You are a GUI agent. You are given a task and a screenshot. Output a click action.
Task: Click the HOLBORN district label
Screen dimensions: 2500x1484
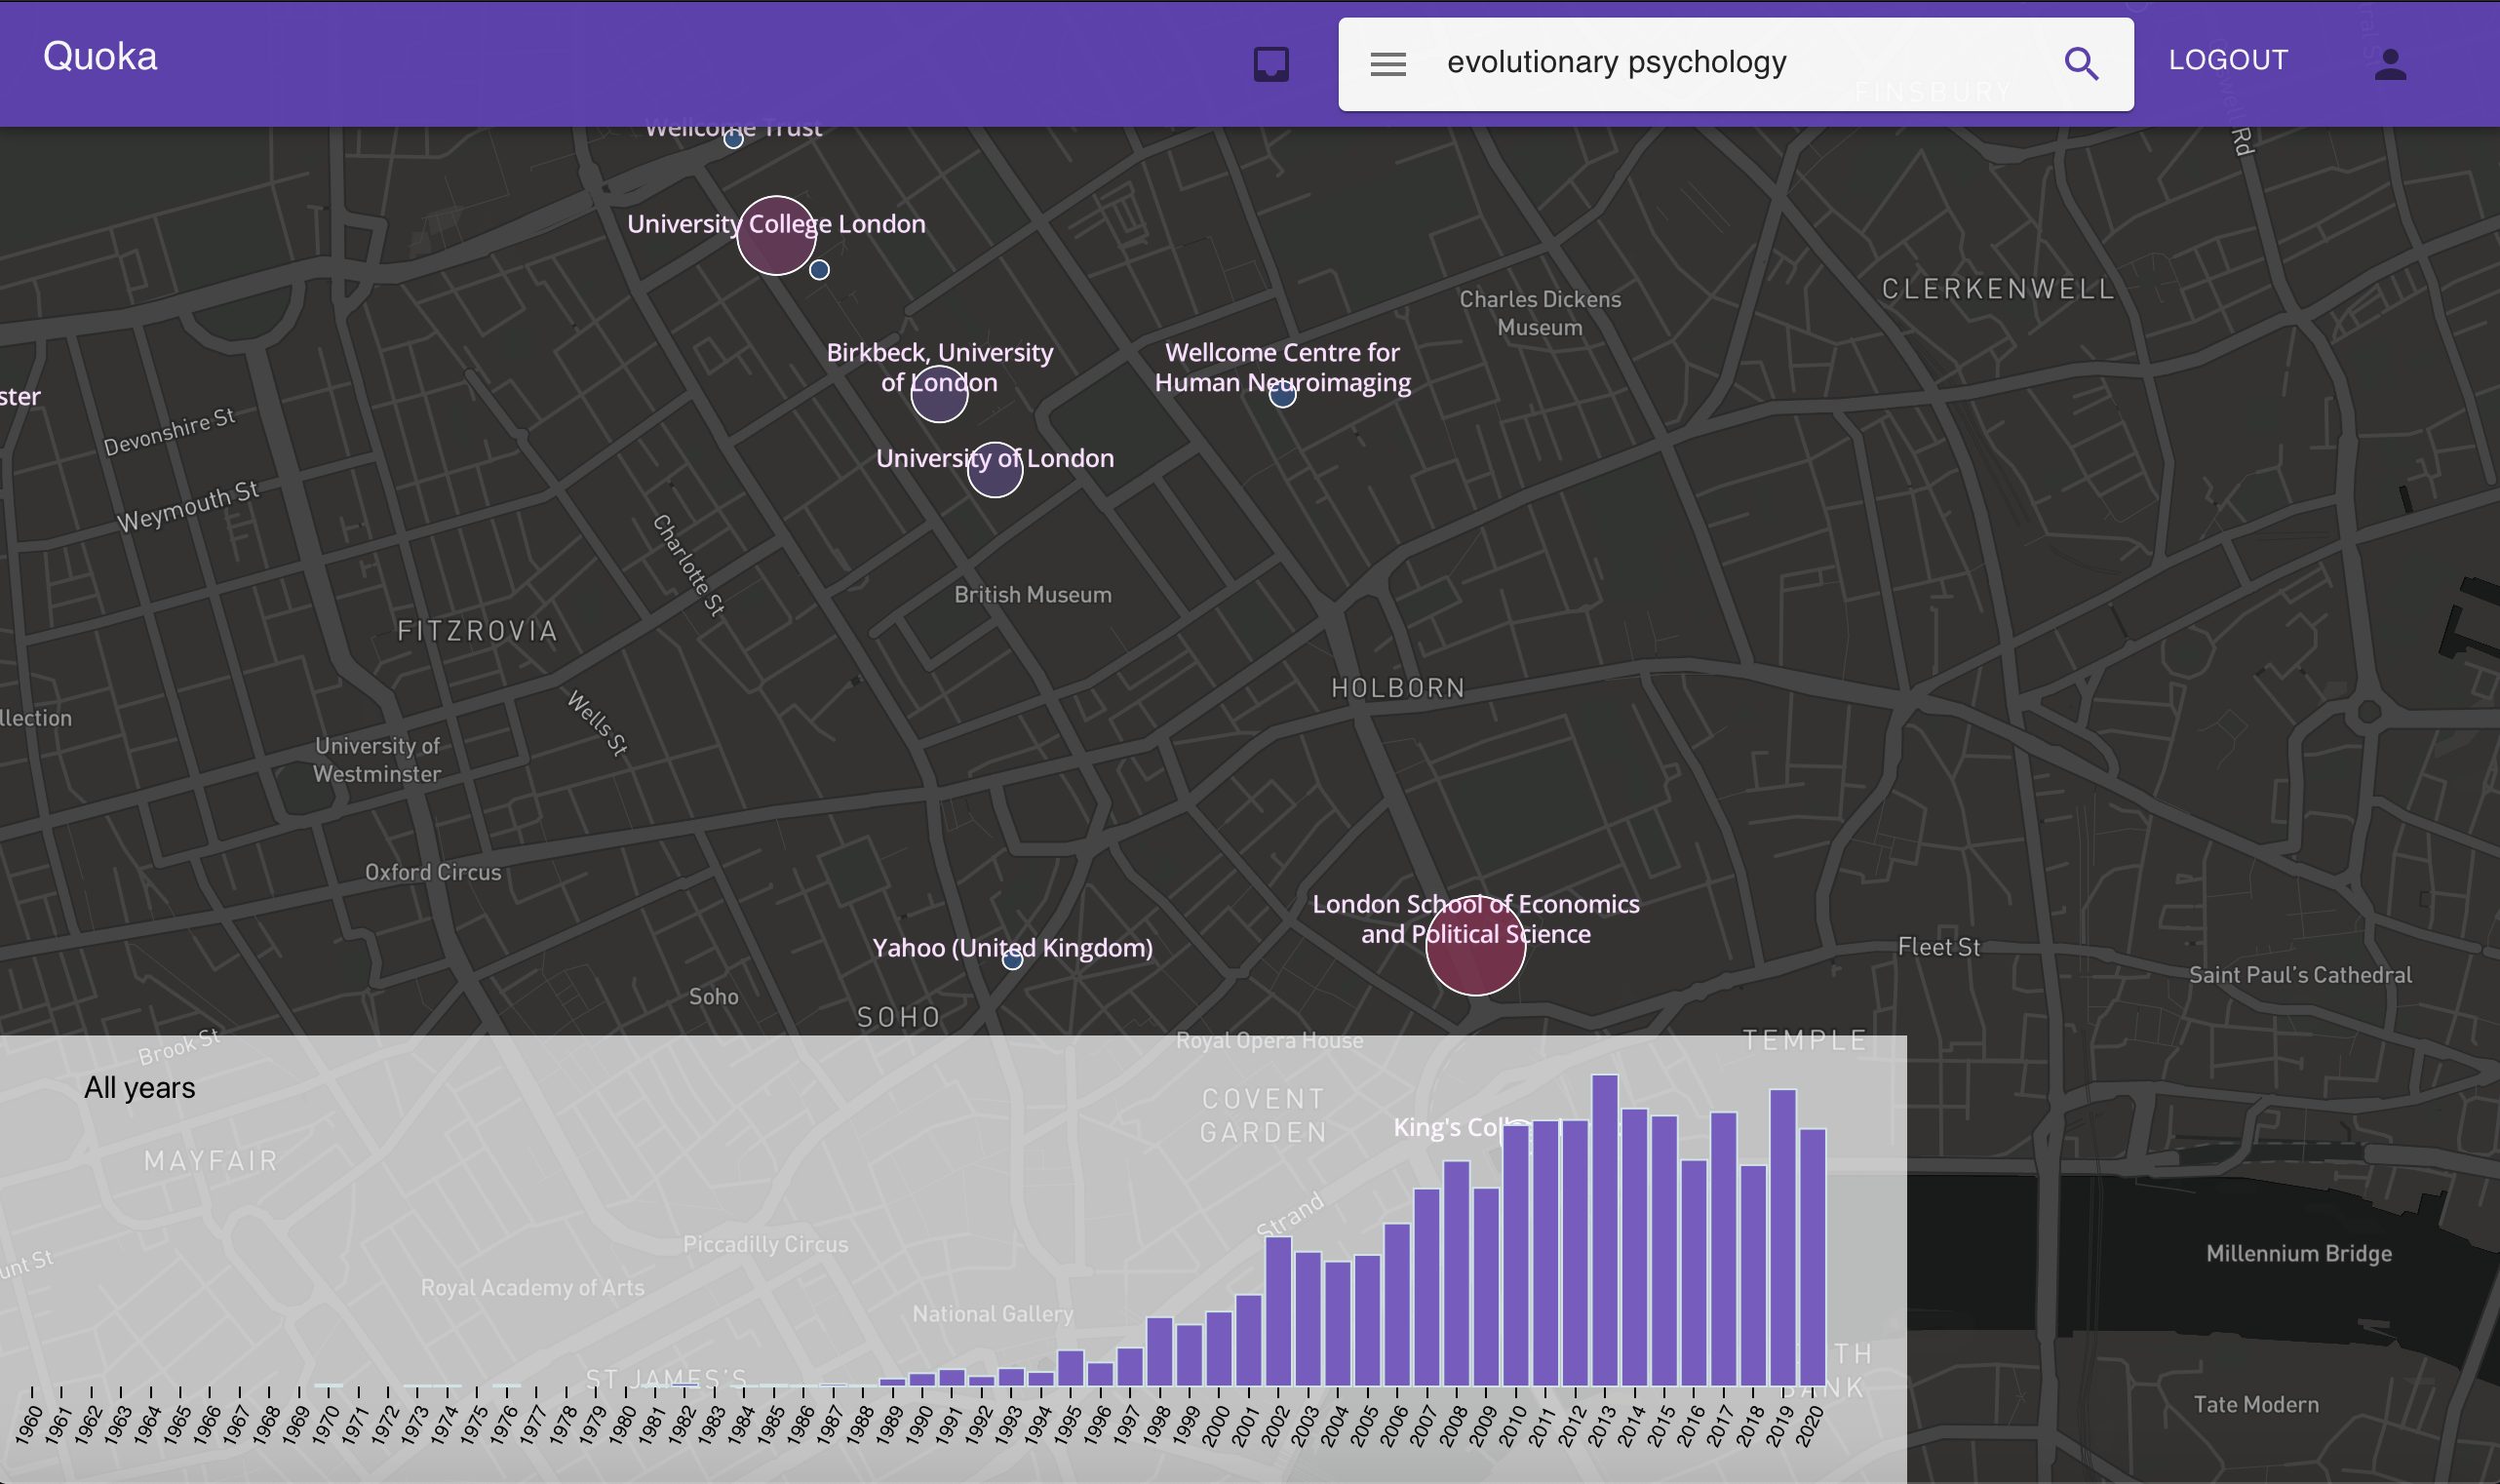(1398, 688)
